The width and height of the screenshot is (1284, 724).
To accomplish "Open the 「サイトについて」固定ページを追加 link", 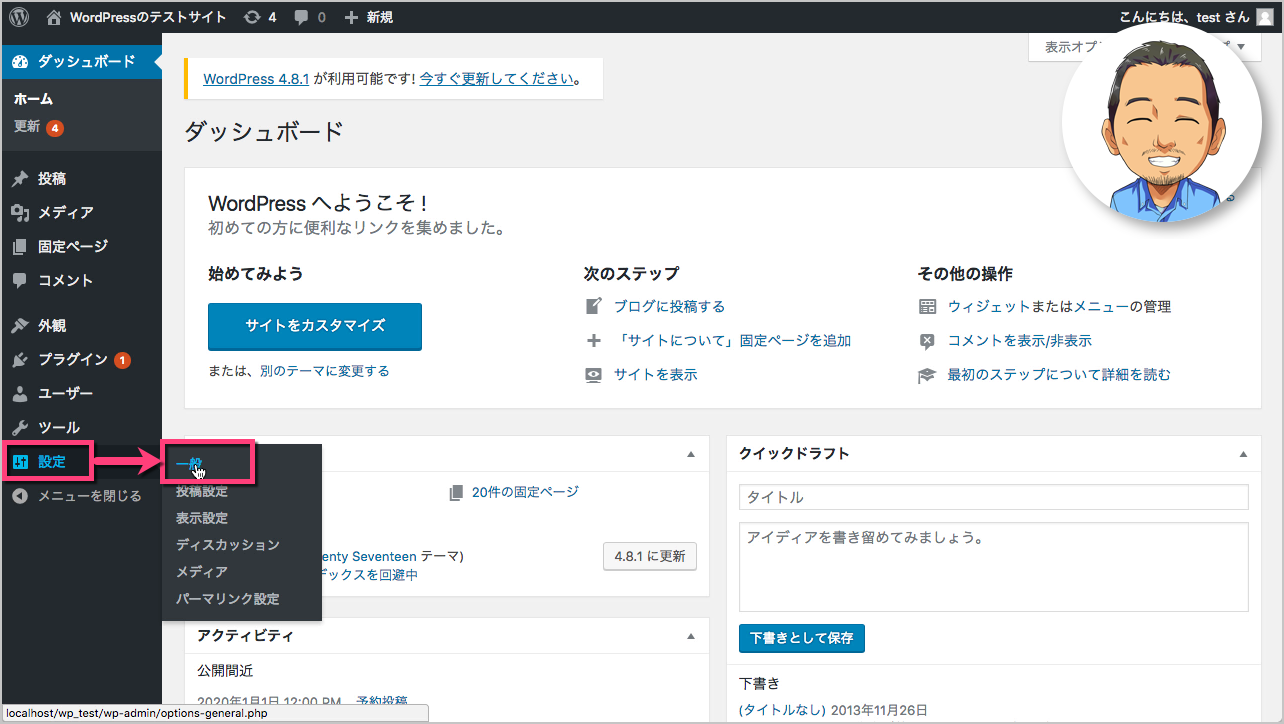I will click(732, 341).
